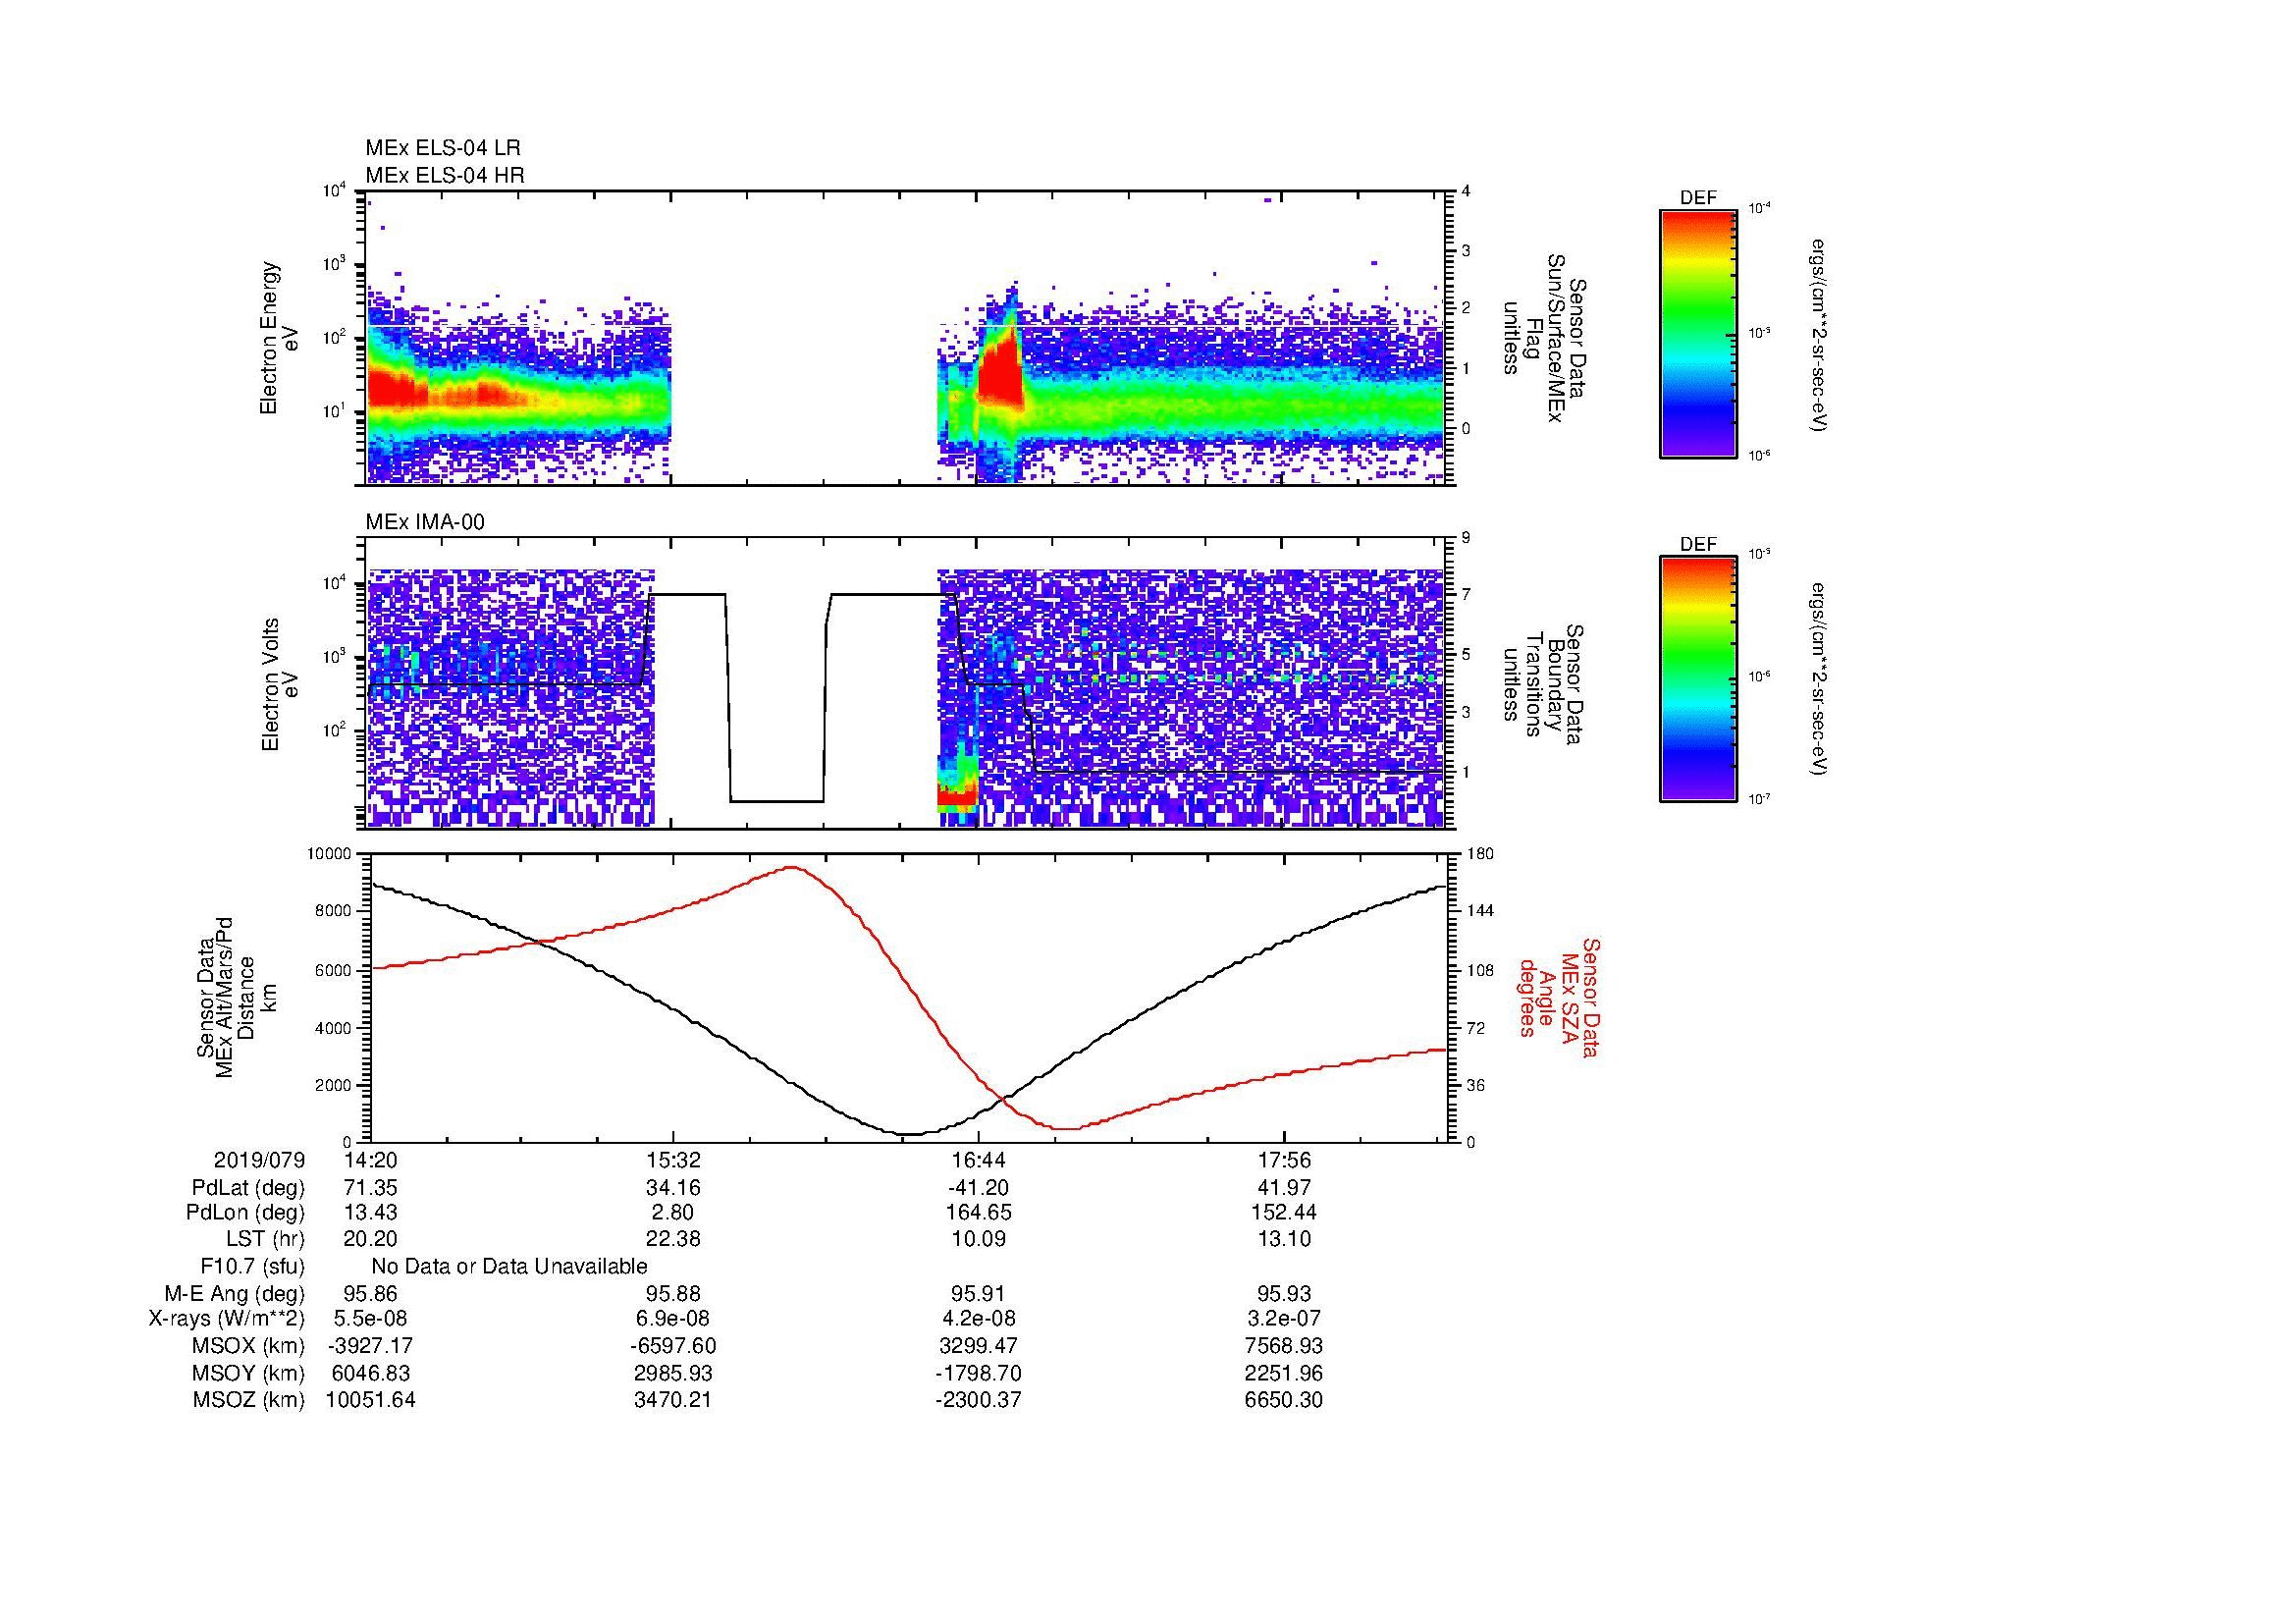The image size is (2296, 1623).
Task: Click the red SZA curve peak
Action: coord(791,868)
